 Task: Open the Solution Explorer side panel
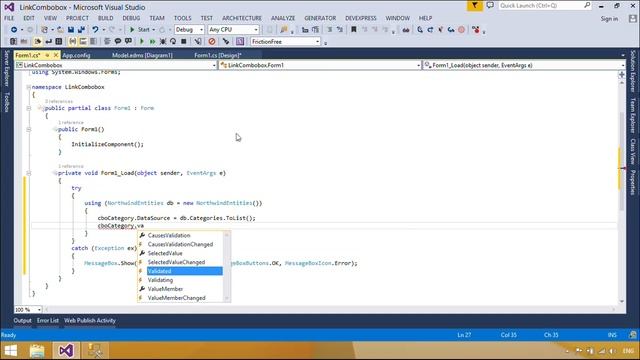coord(633,71)
